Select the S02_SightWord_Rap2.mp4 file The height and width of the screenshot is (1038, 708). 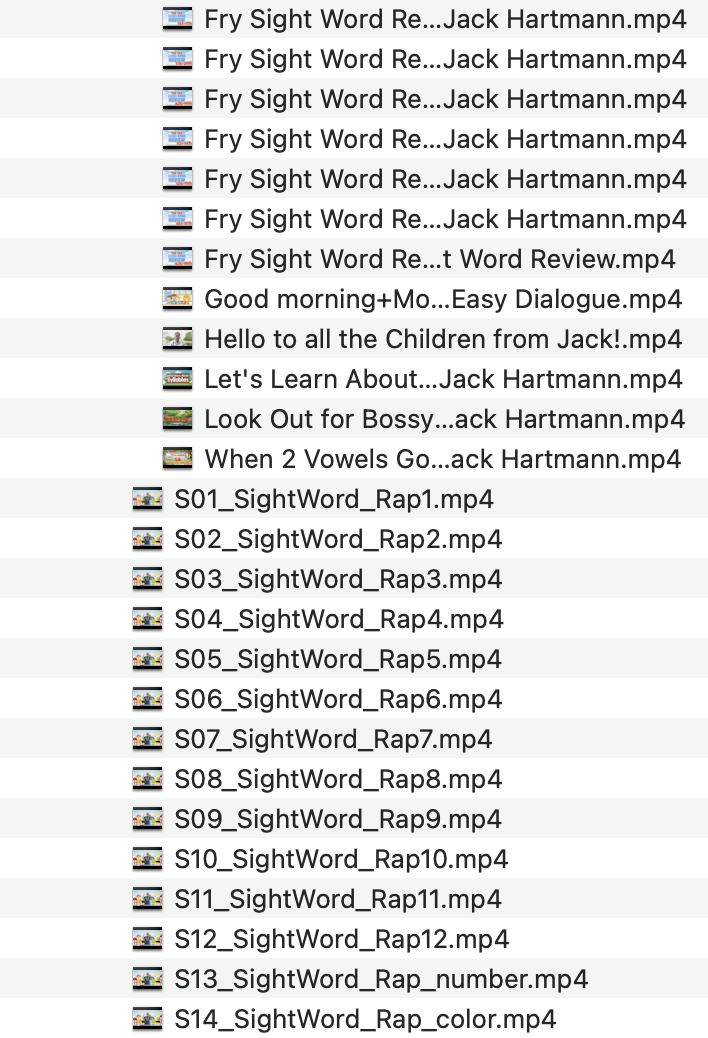[338, 539]
